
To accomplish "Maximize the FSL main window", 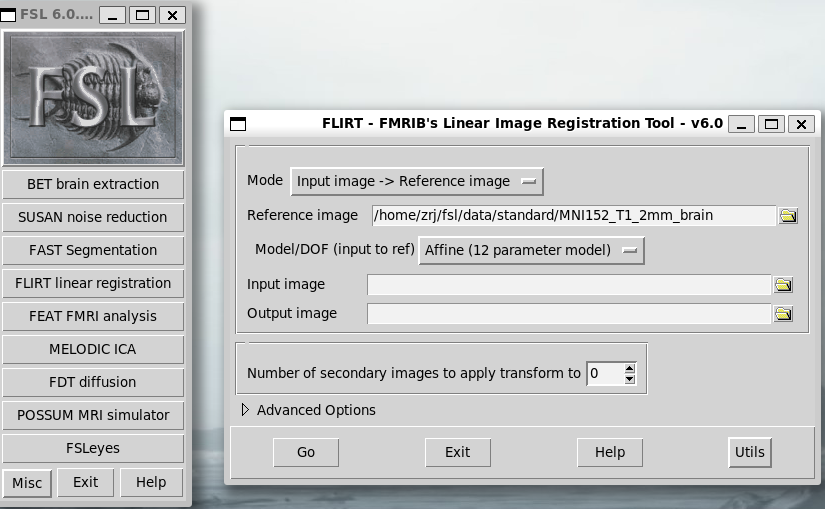I will point(142,15).
